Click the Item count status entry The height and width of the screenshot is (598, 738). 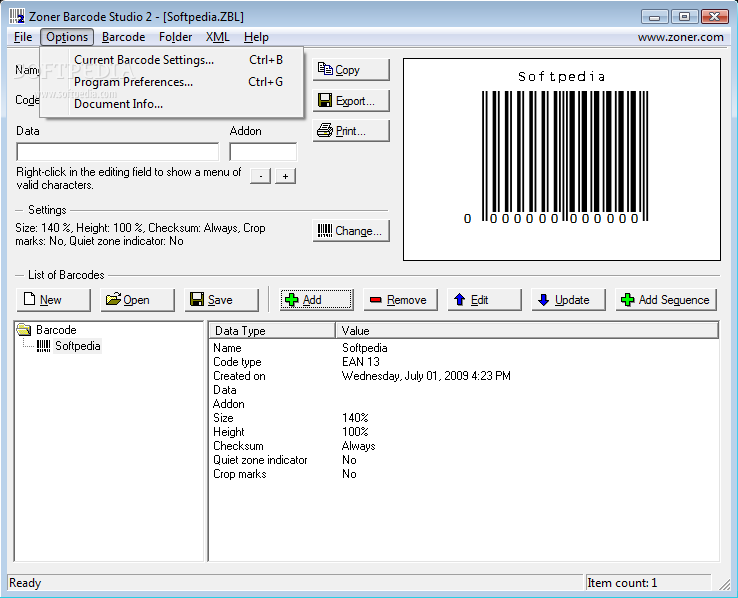click(622, 583)
